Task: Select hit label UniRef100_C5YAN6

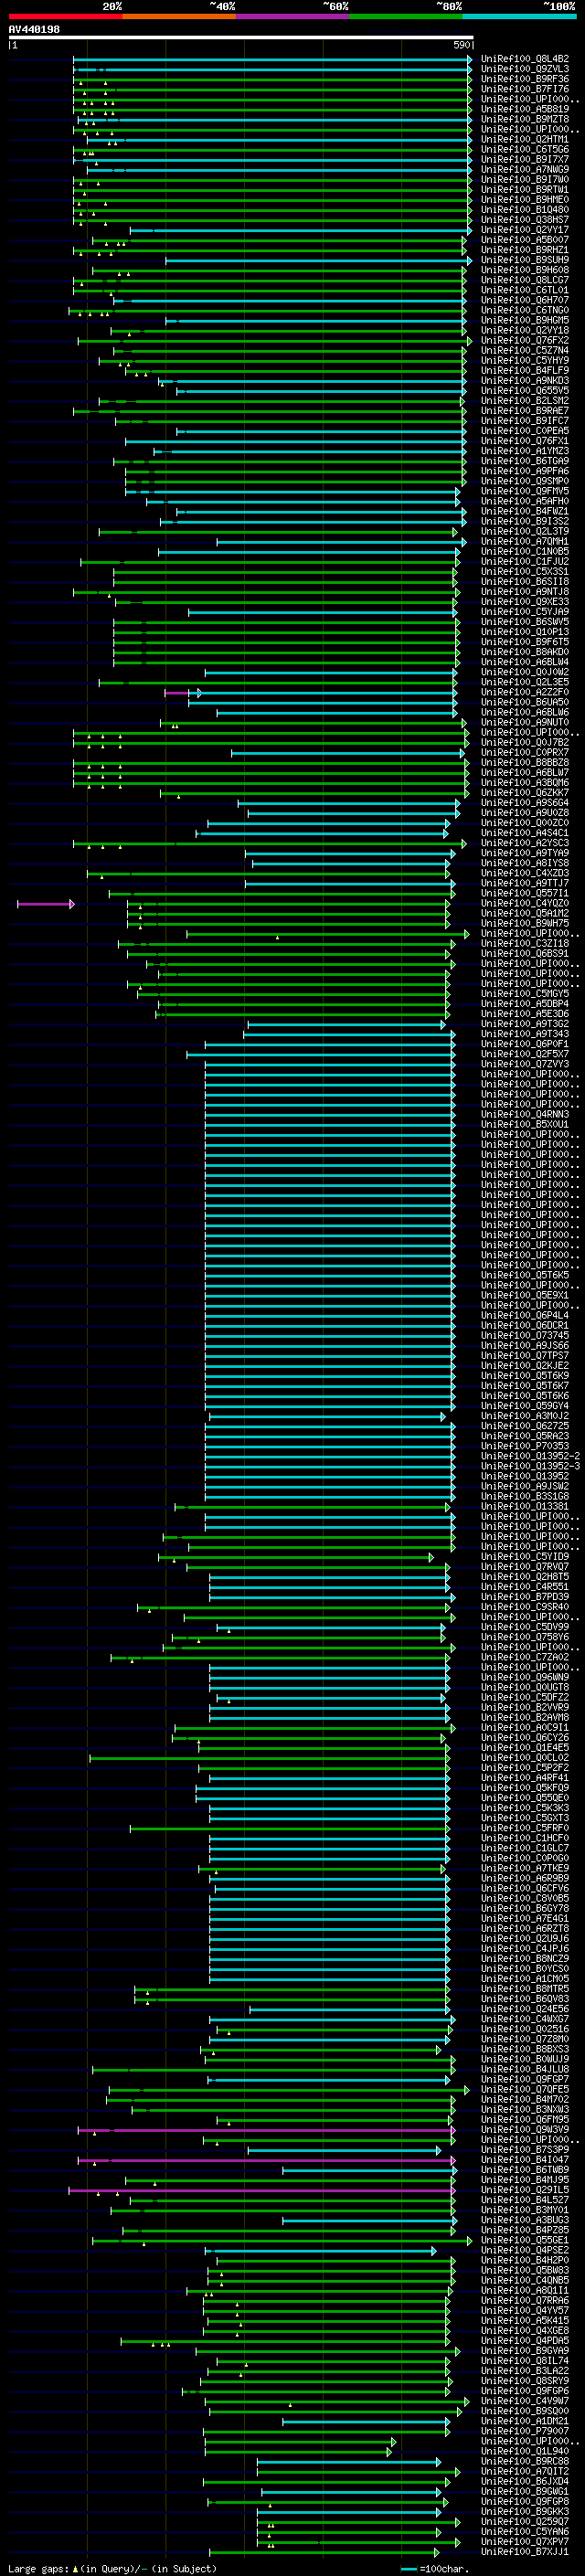Action: click(525, 2531)
